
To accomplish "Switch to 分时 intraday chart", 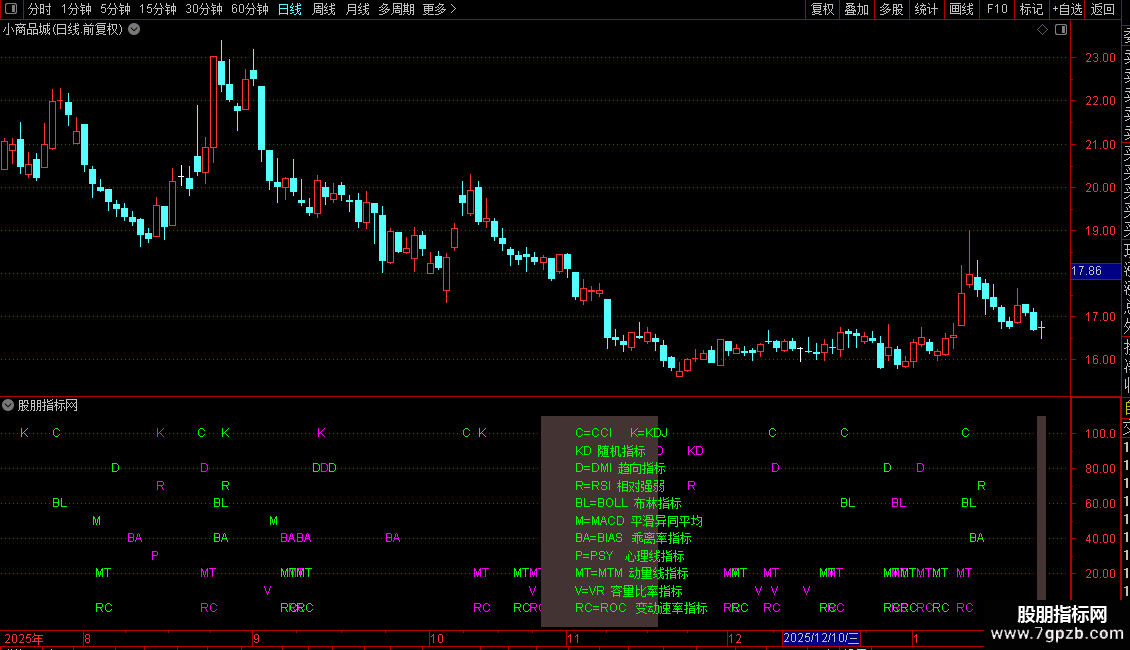I will [x=40, y=9].
